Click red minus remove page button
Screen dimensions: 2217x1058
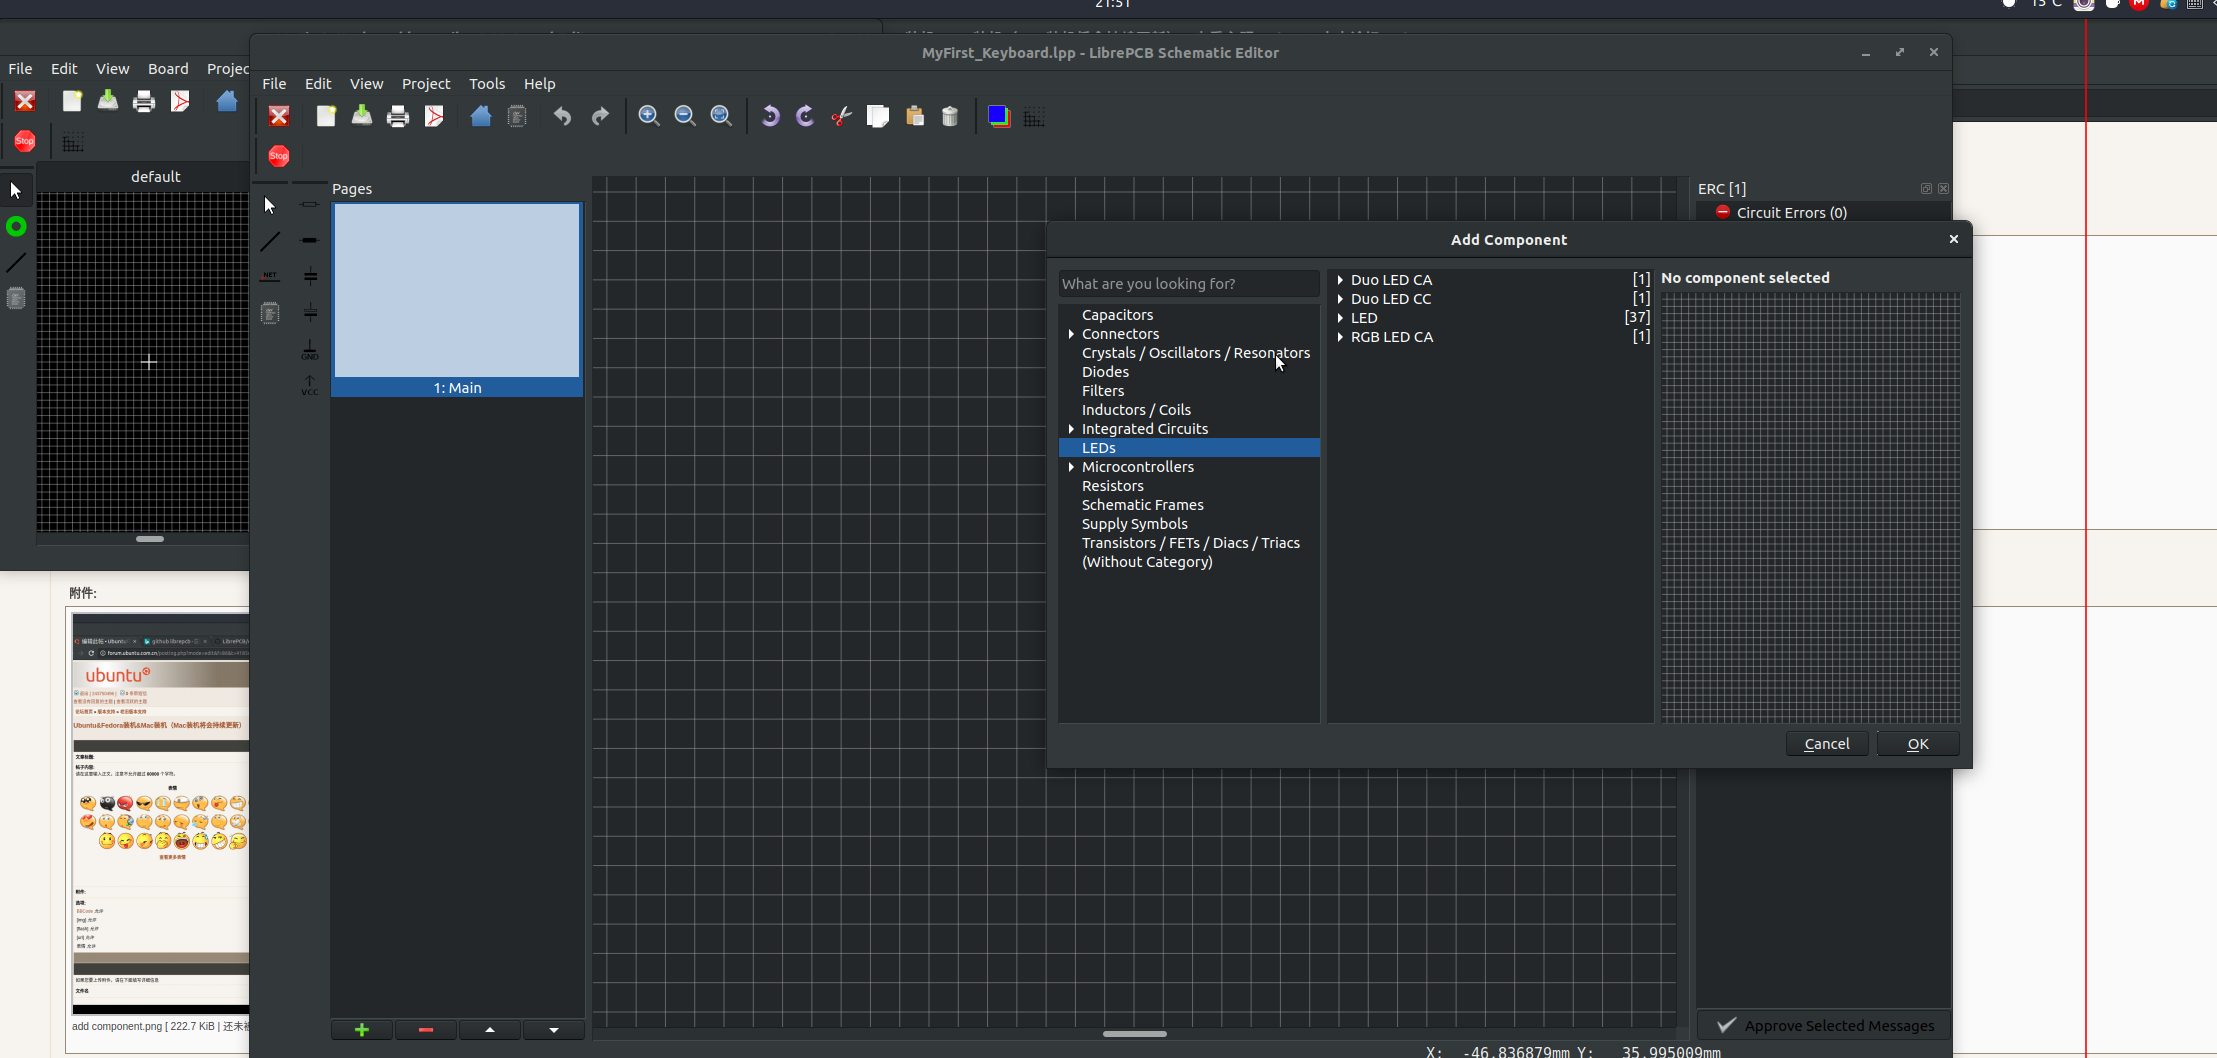coord(426,1030)
